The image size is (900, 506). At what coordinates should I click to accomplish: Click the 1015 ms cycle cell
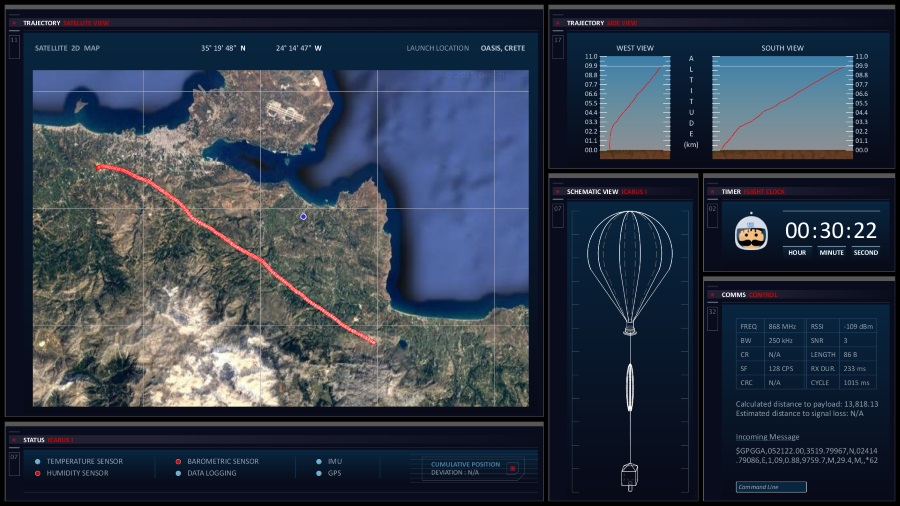(858, 383)
